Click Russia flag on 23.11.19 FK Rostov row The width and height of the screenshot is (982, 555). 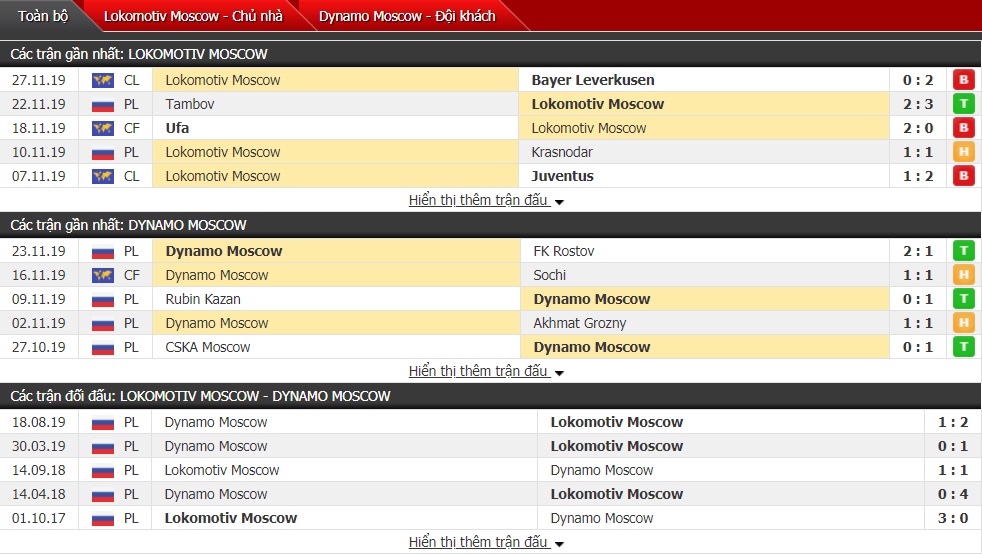click(103, 252)
